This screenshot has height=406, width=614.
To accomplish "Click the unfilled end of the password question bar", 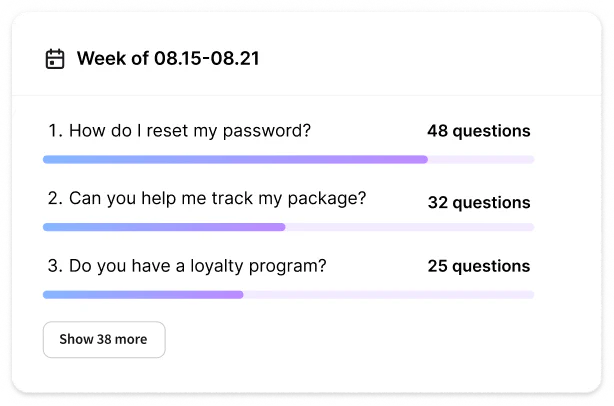I will click(481, 159).
